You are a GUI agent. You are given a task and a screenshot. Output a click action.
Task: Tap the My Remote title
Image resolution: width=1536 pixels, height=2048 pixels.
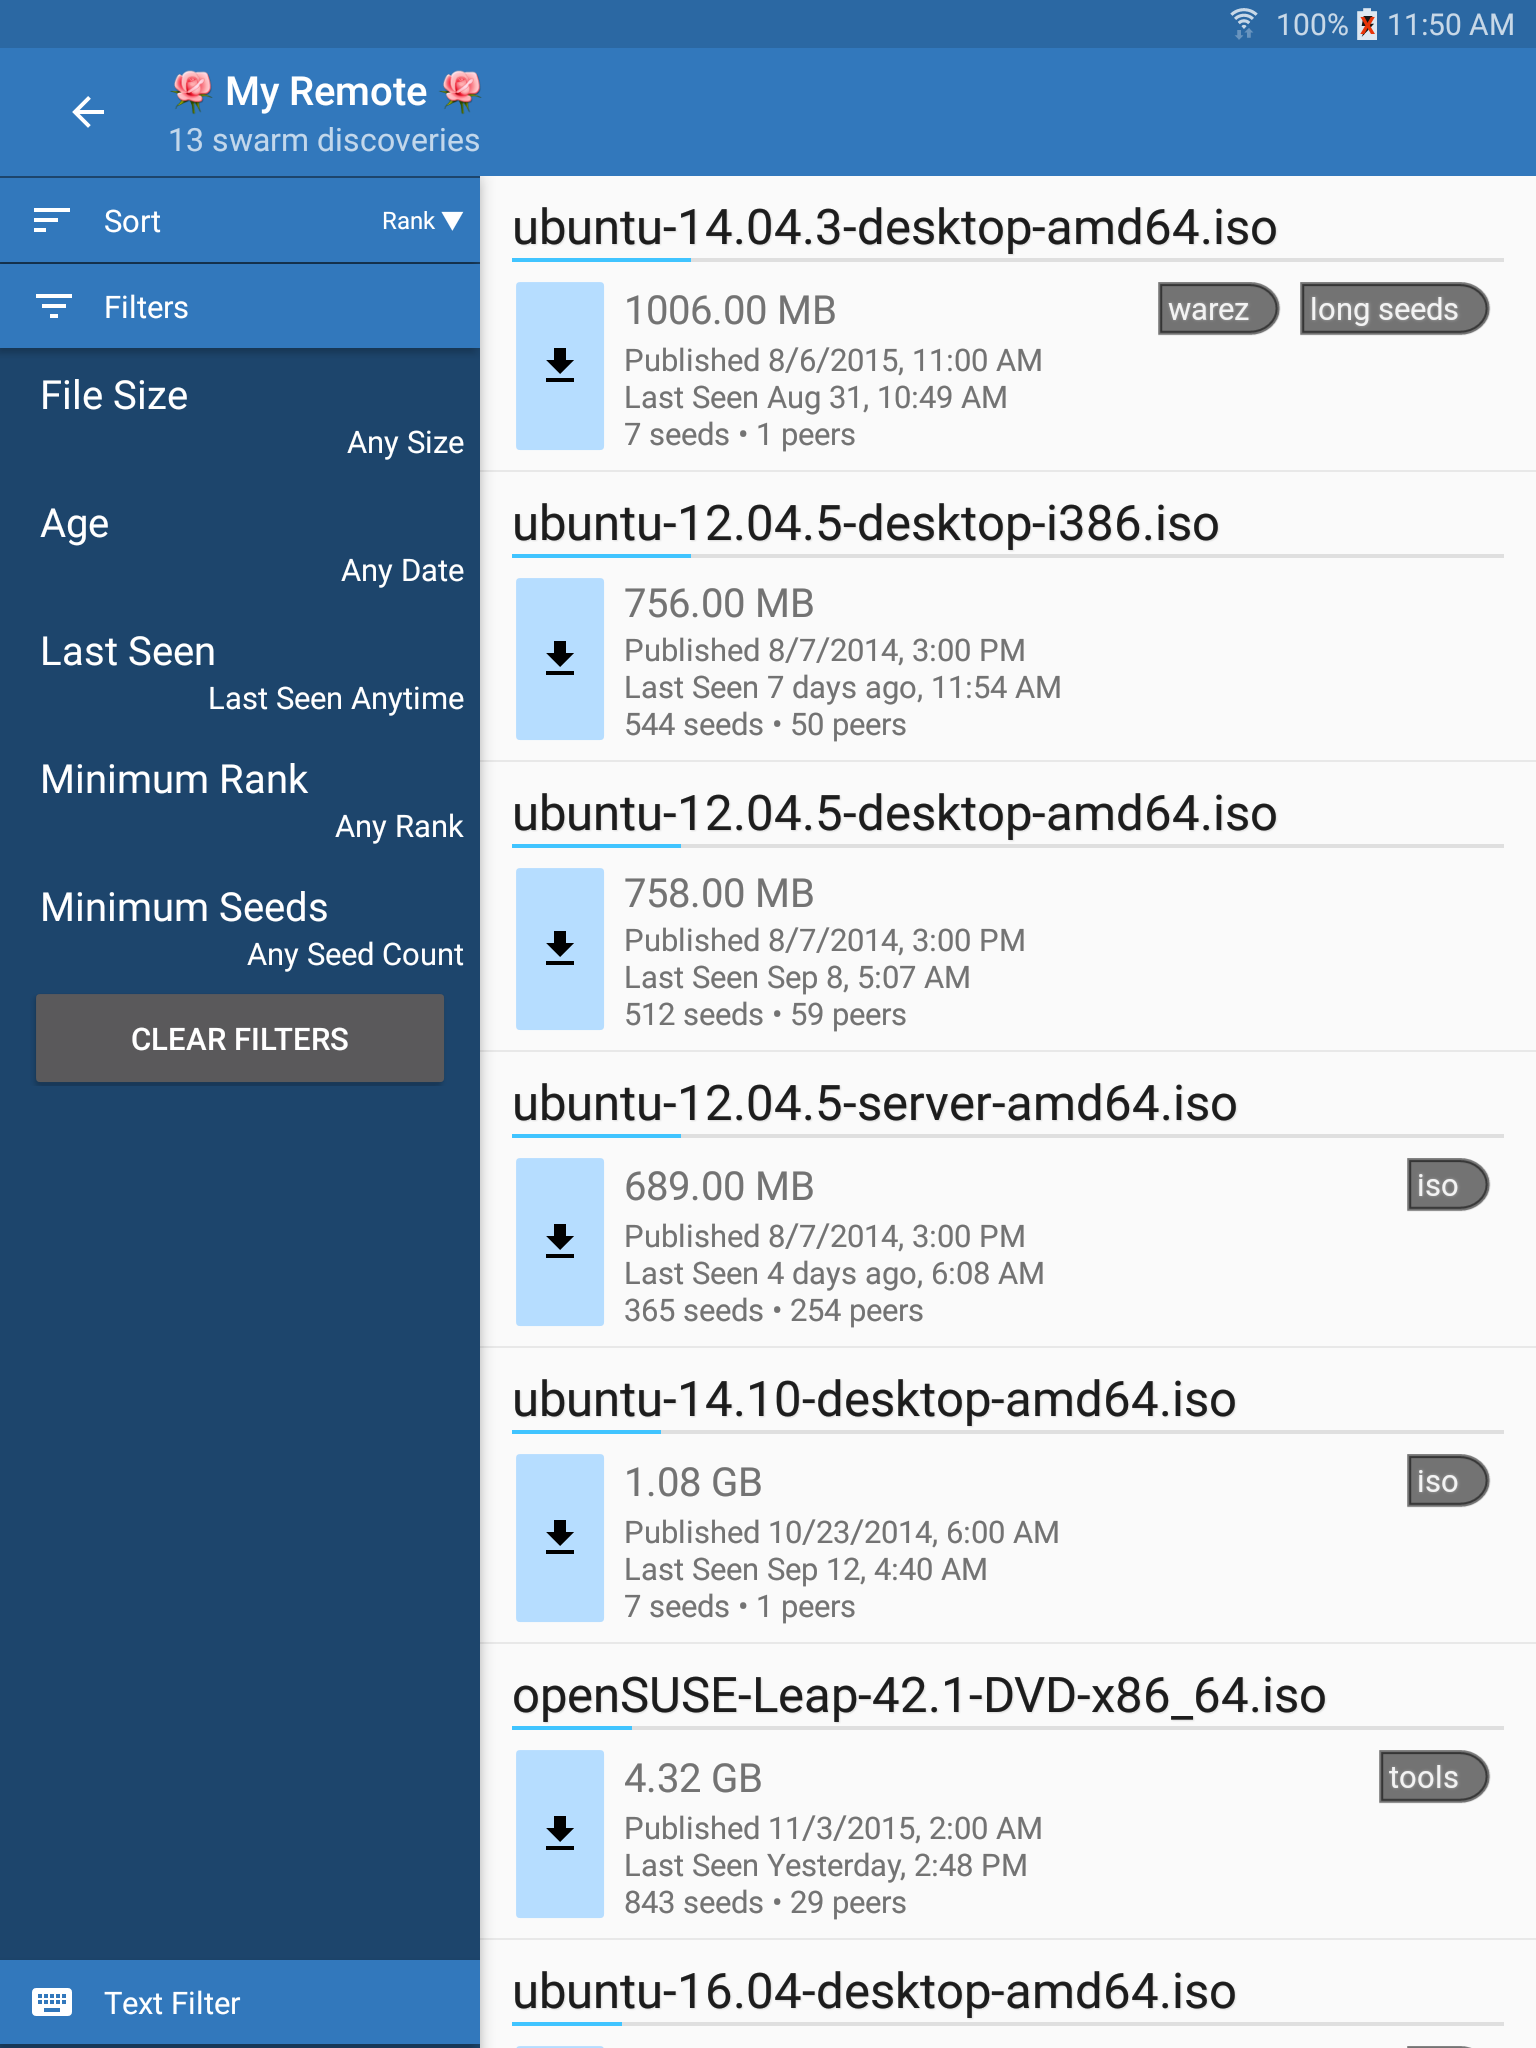point(326,92)
